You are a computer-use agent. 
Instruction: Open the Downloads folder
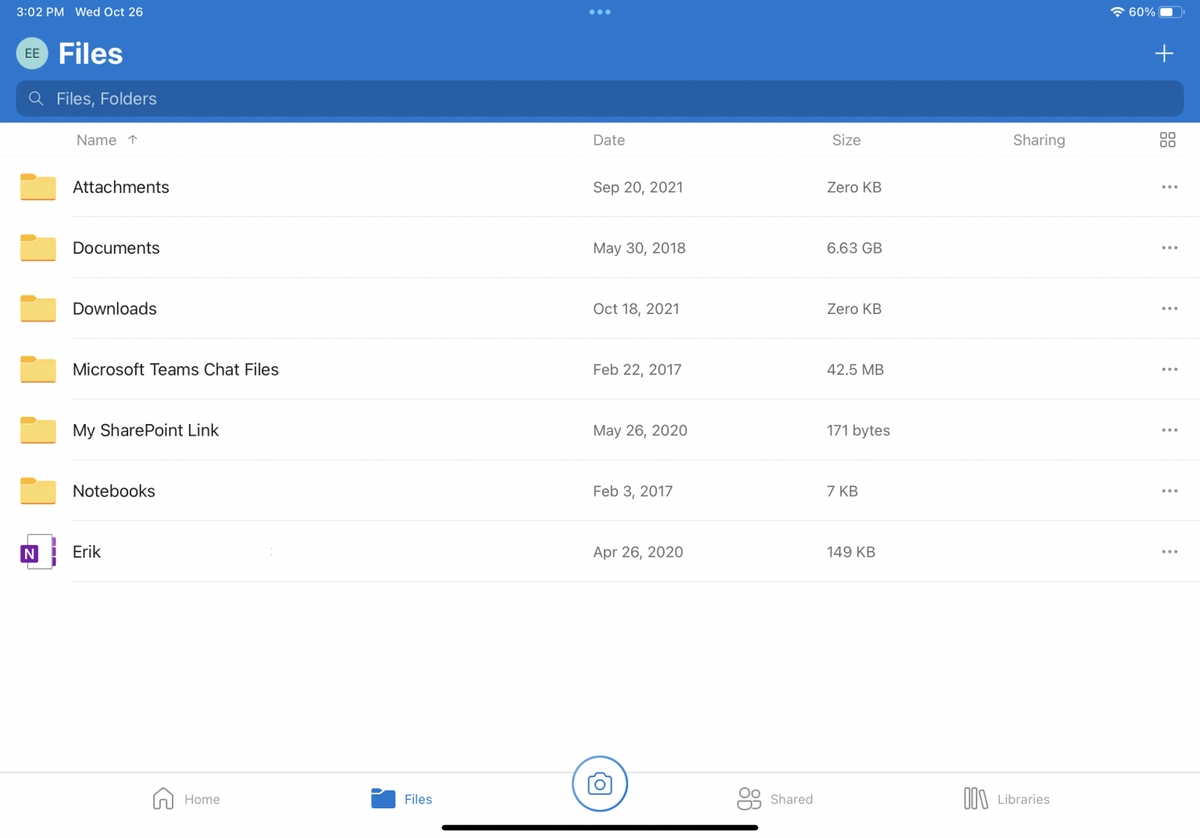(x=114, y=308)
